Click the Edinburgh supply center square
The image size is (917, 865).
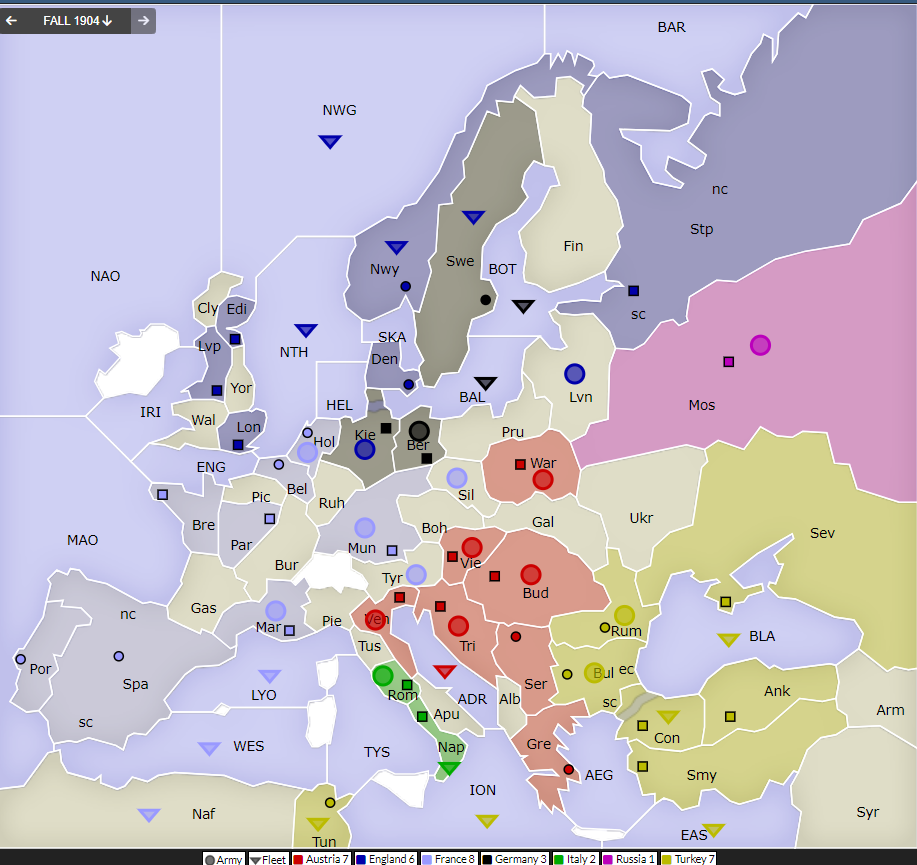pos(235,339)
